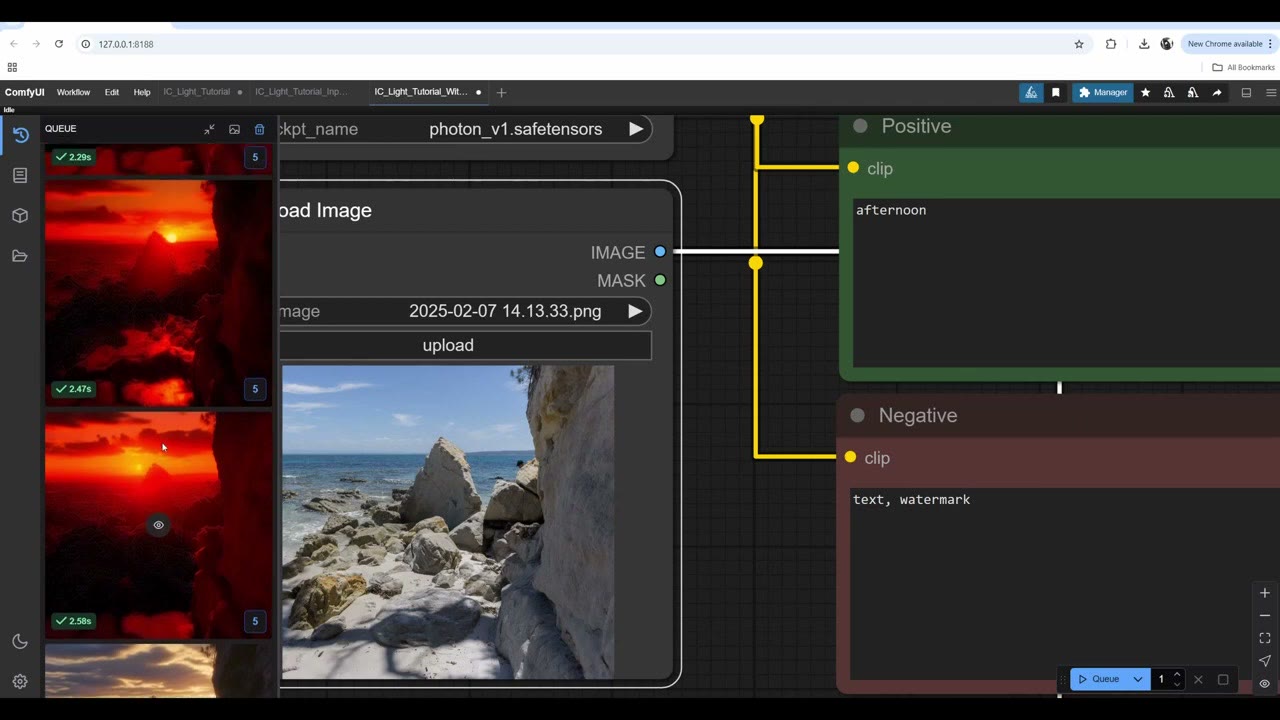The image size is (1280, 720).
Task: Click the share arrow icon in top bar
Action: coord(1217,92)
